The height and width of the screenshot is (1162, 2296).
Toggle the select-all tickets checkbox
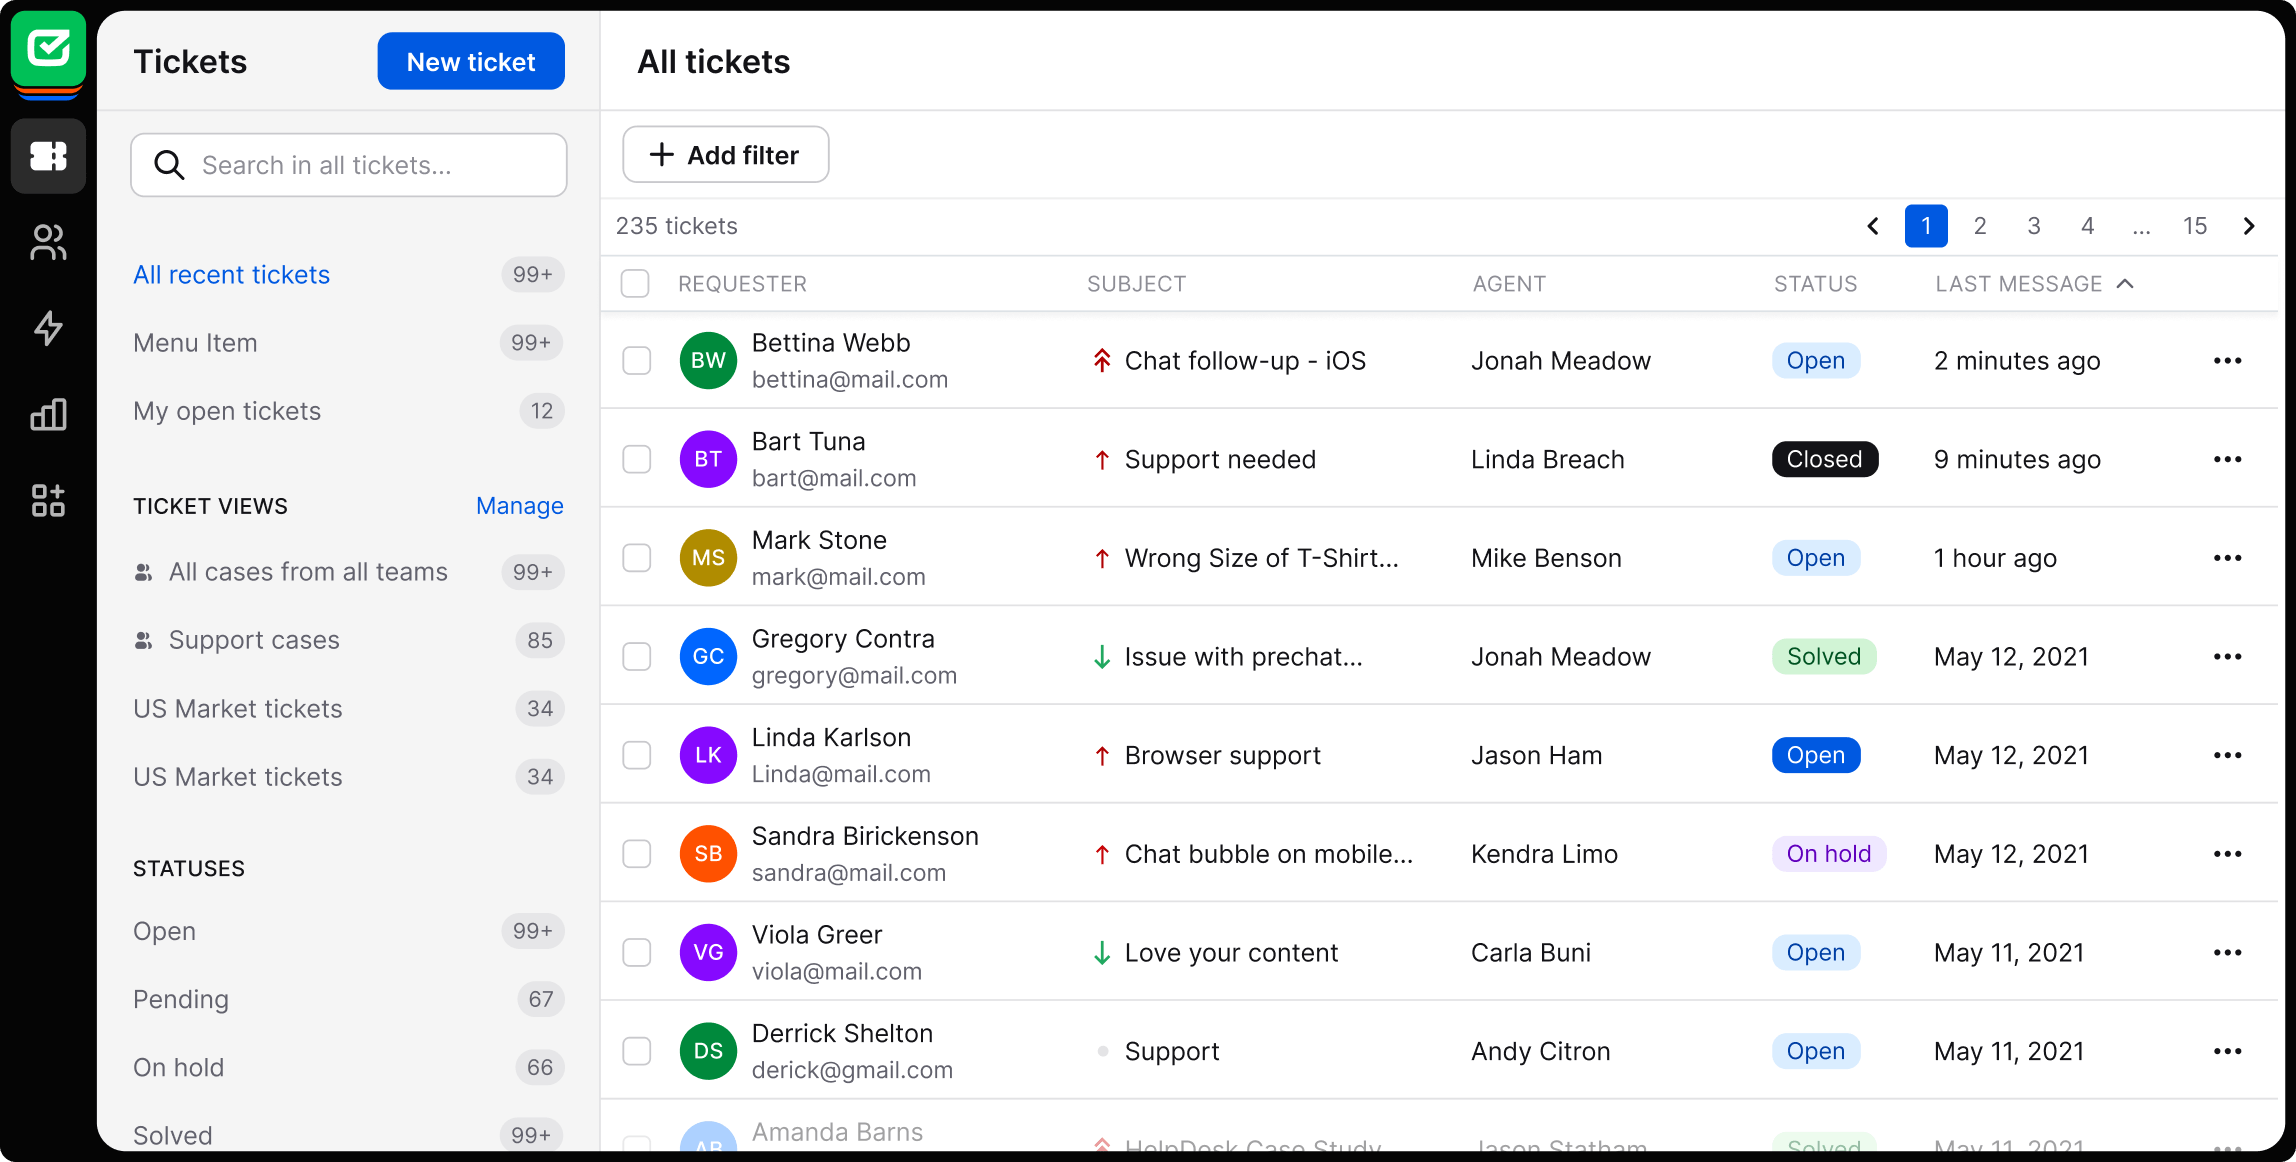[635, 284]
